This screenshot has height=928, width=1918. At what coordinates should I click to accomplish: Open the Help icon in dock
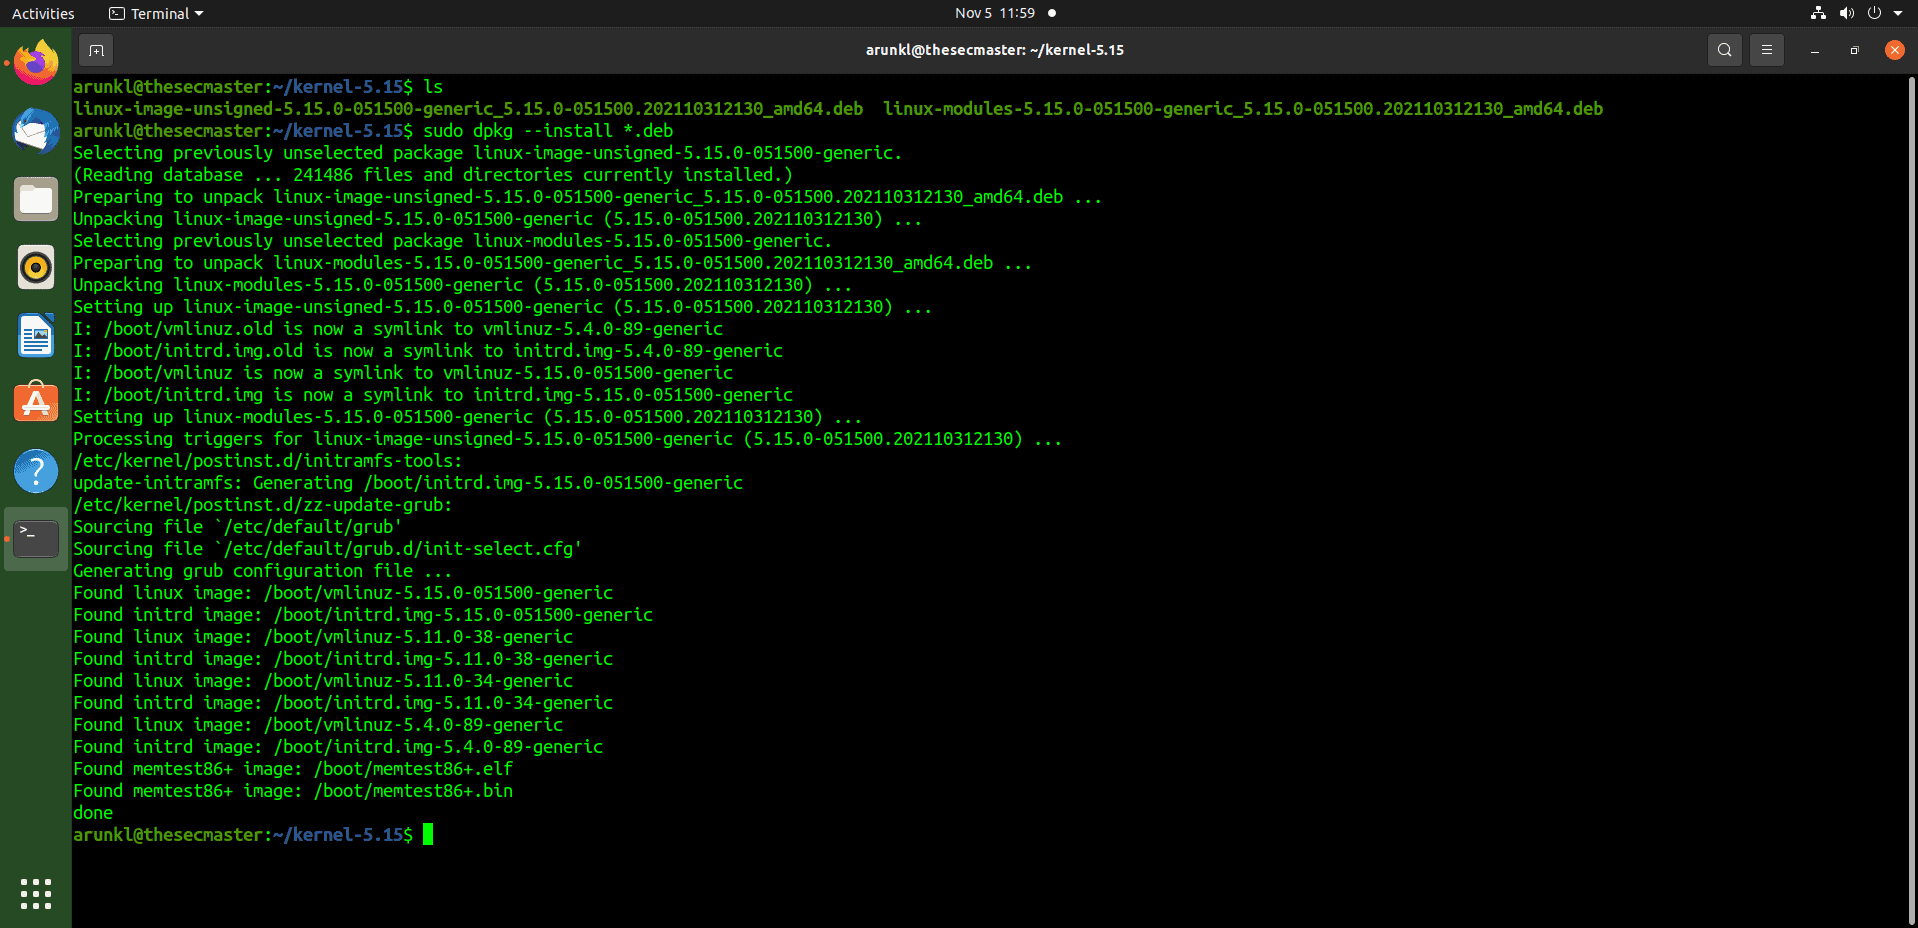pos(36,471)
